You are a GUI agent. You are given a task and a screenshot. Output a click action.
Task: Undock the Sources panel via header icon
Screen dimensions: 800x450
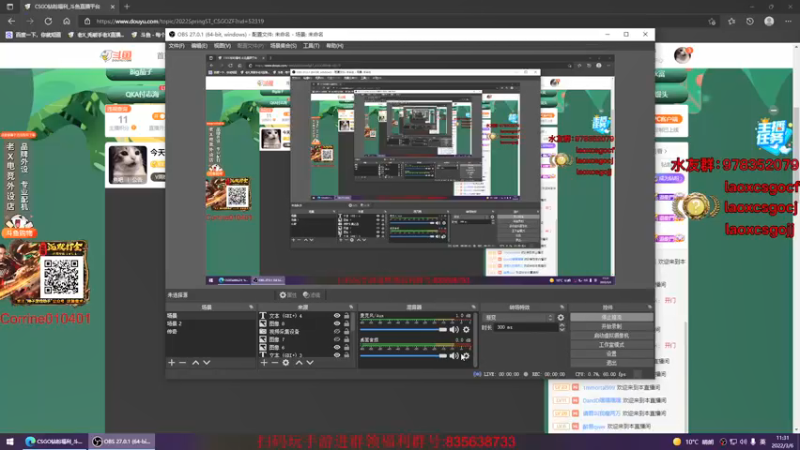351,307
